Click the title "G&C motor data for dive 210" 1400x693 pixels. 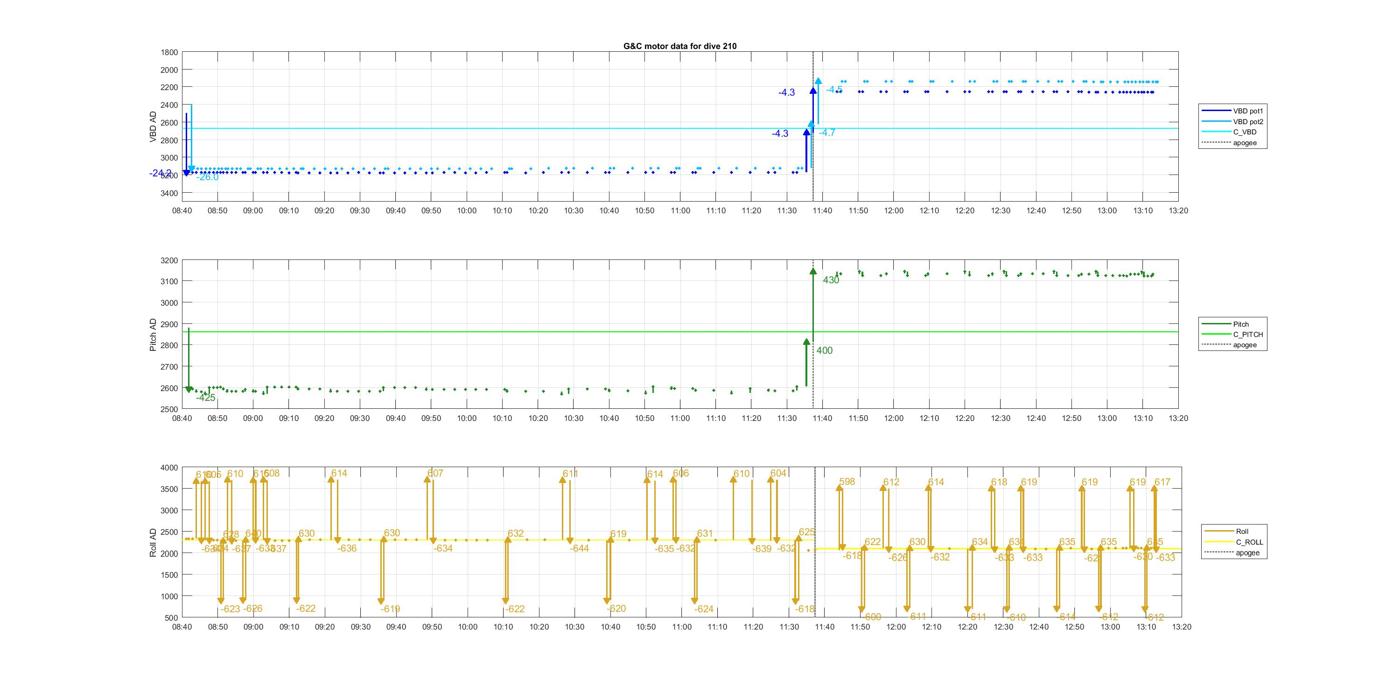pyautogui.click(x=680, y=46)
